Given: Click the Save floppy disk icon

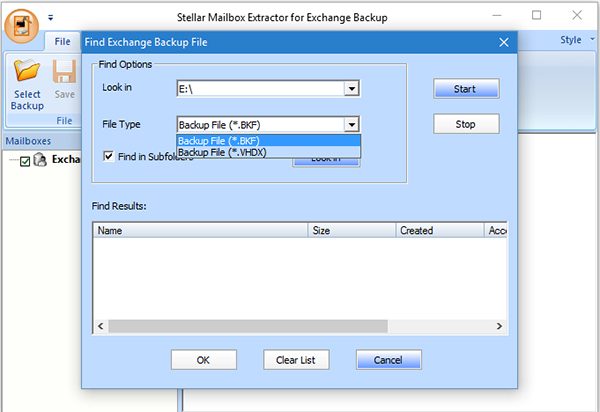Looking at the screenshot, I should (64, 71).
